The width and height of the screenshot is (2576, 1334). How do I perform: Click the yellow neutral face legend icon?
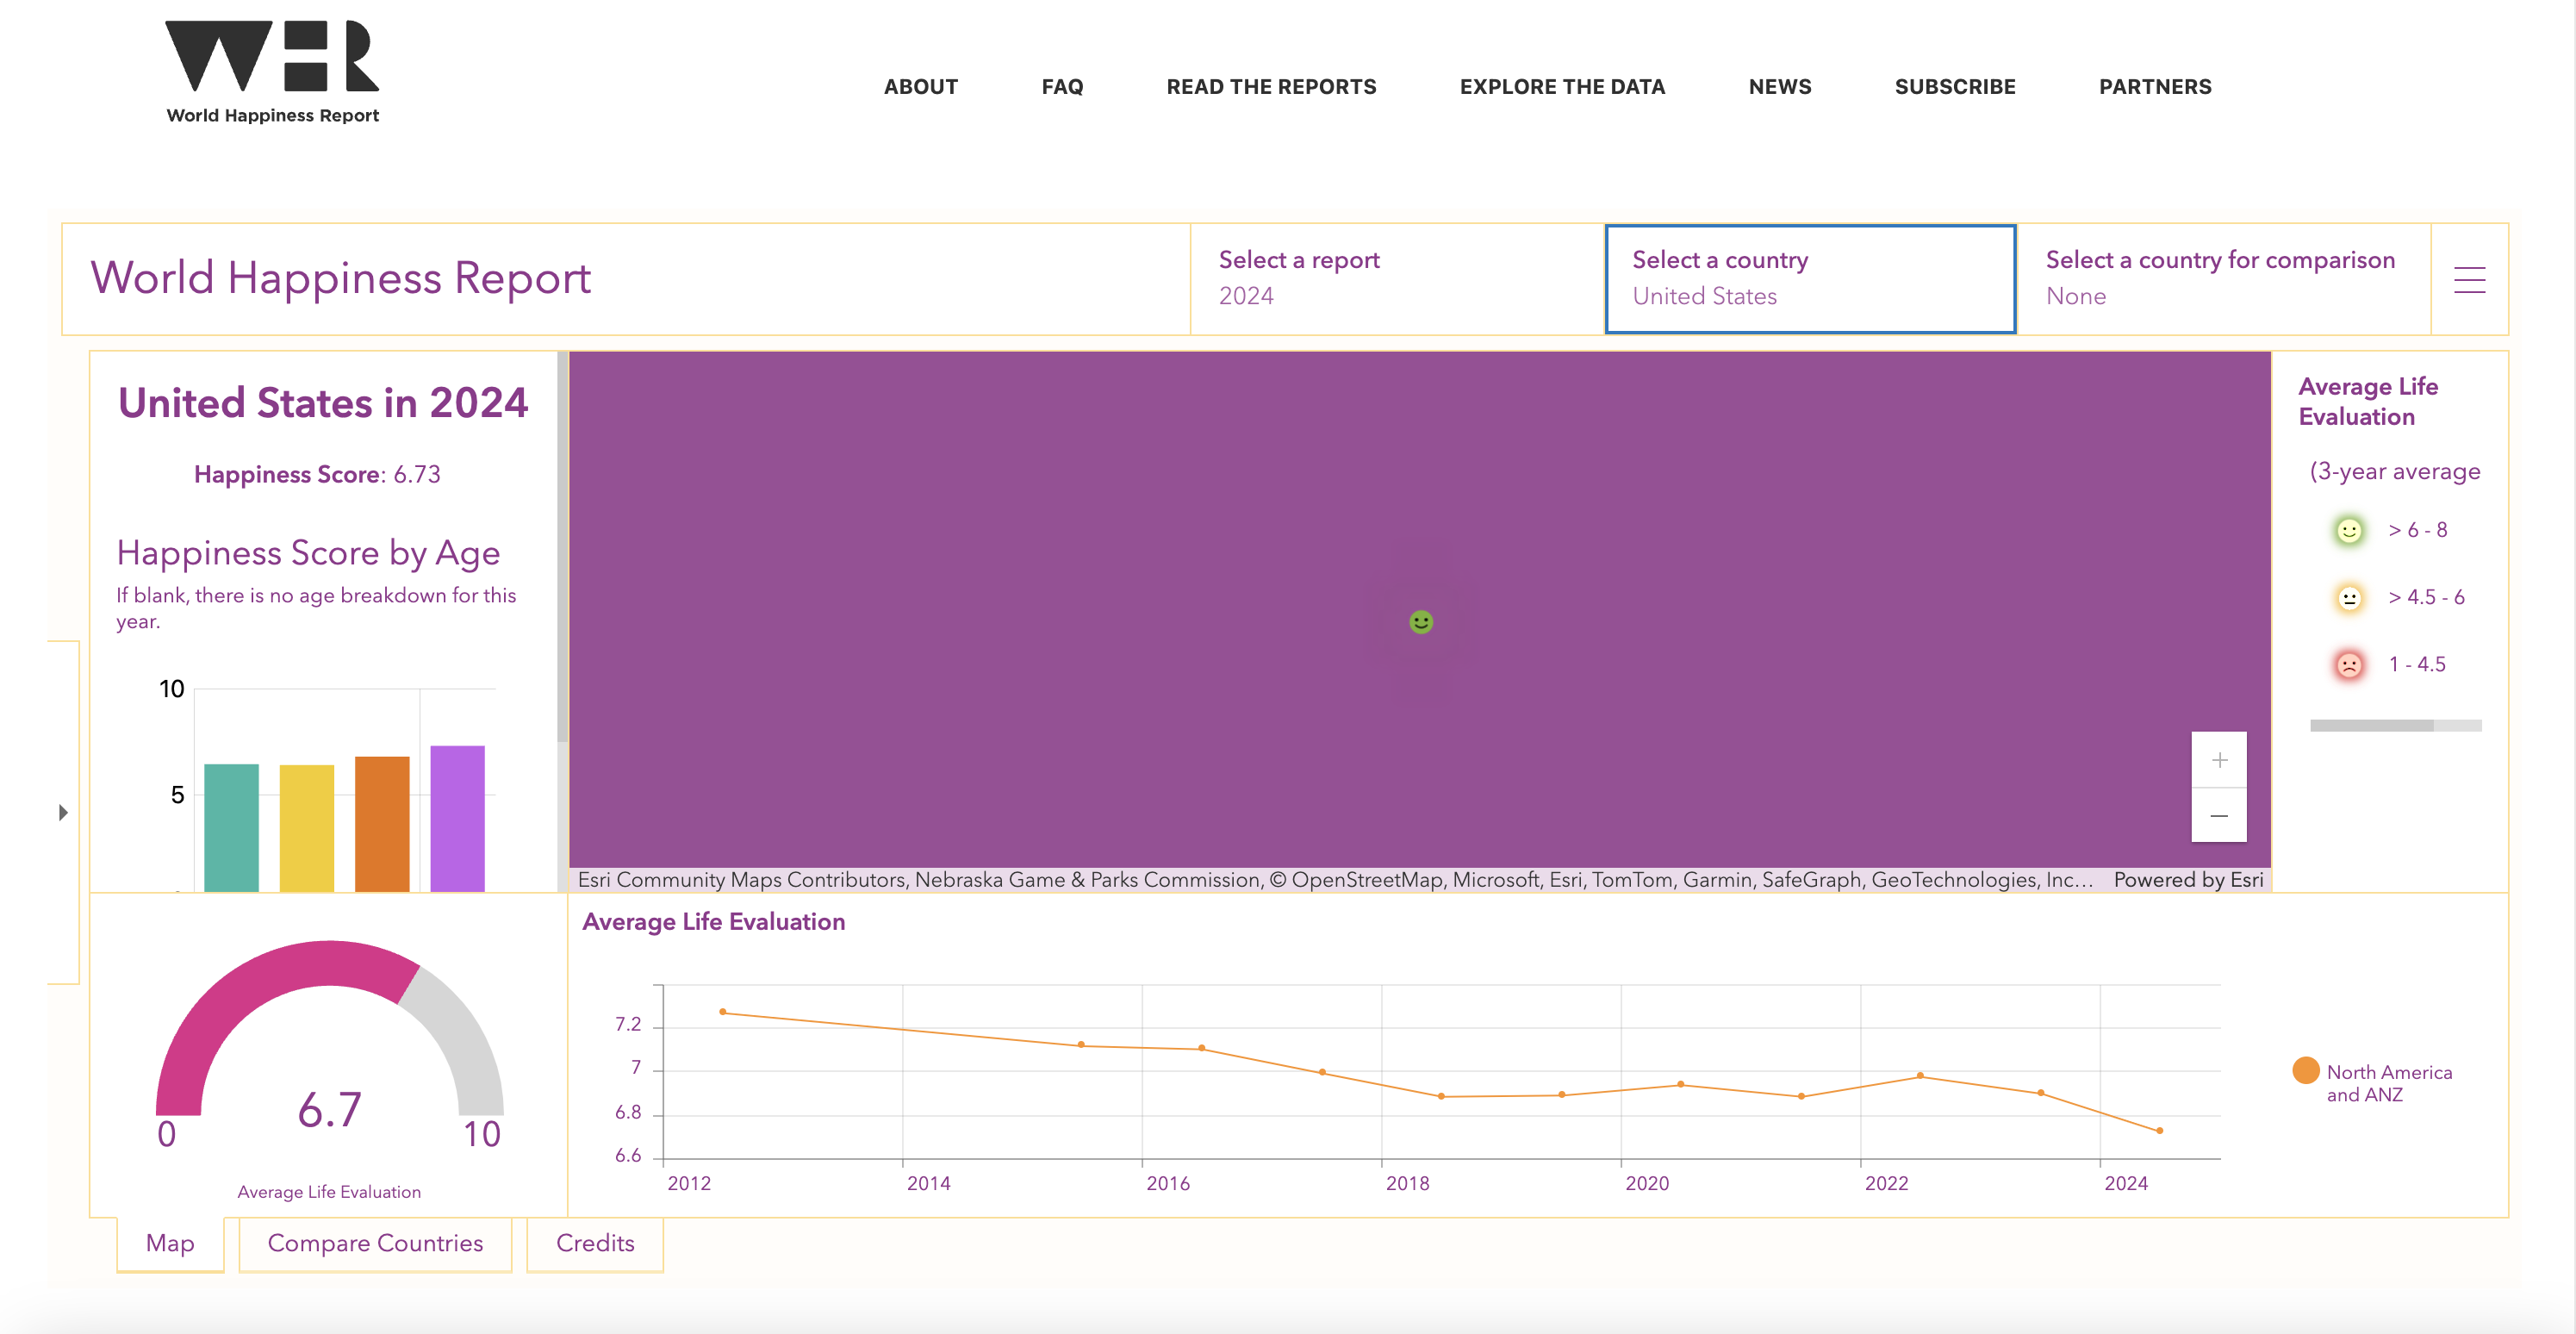pos(2349,598)
